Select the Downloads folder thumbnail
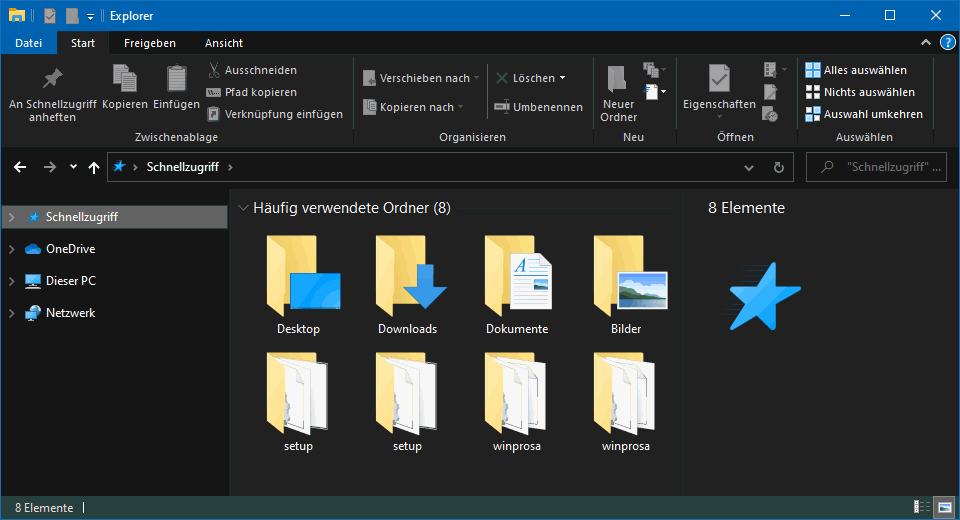 click(408, 285)
